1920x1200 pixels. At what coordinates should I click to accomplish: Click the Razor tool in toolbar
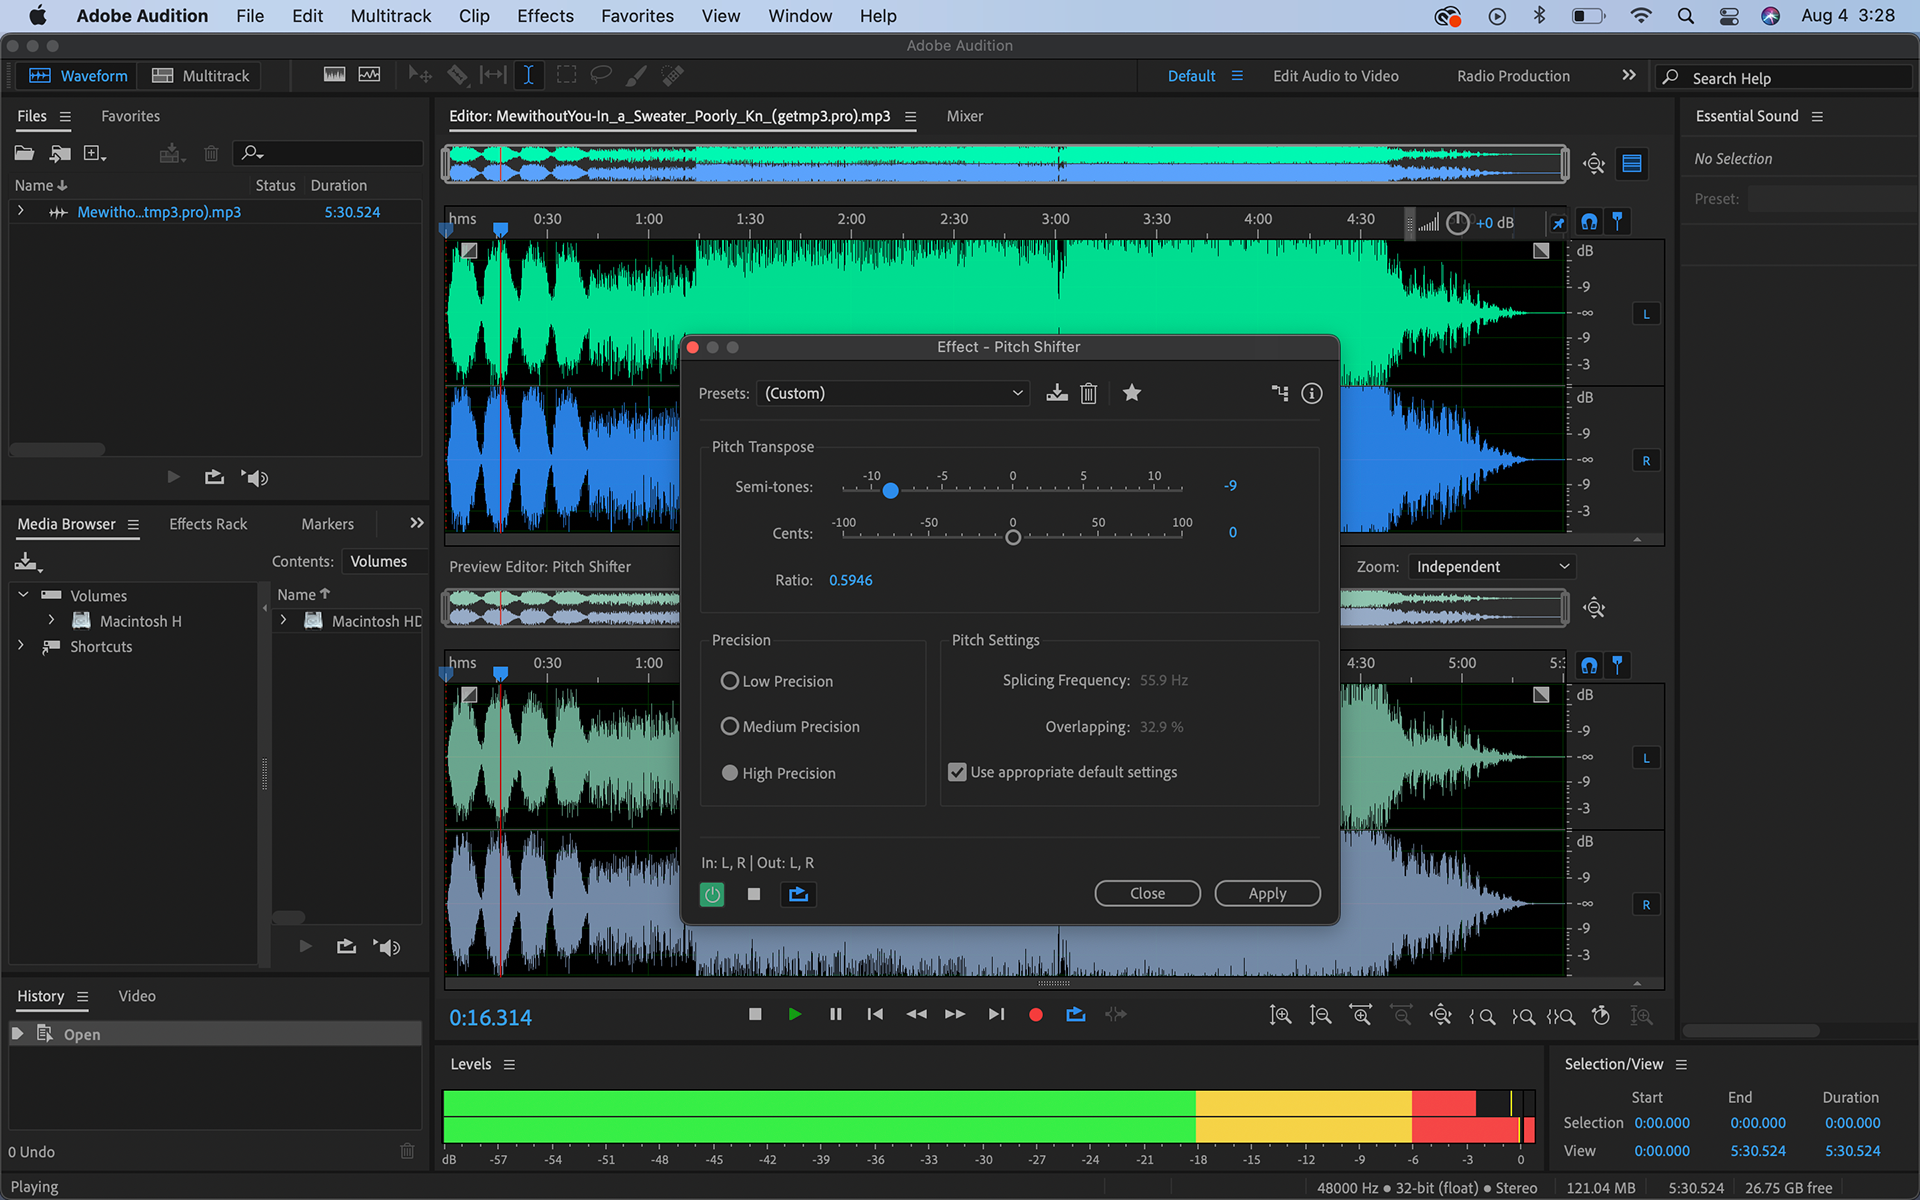[457, 75]
